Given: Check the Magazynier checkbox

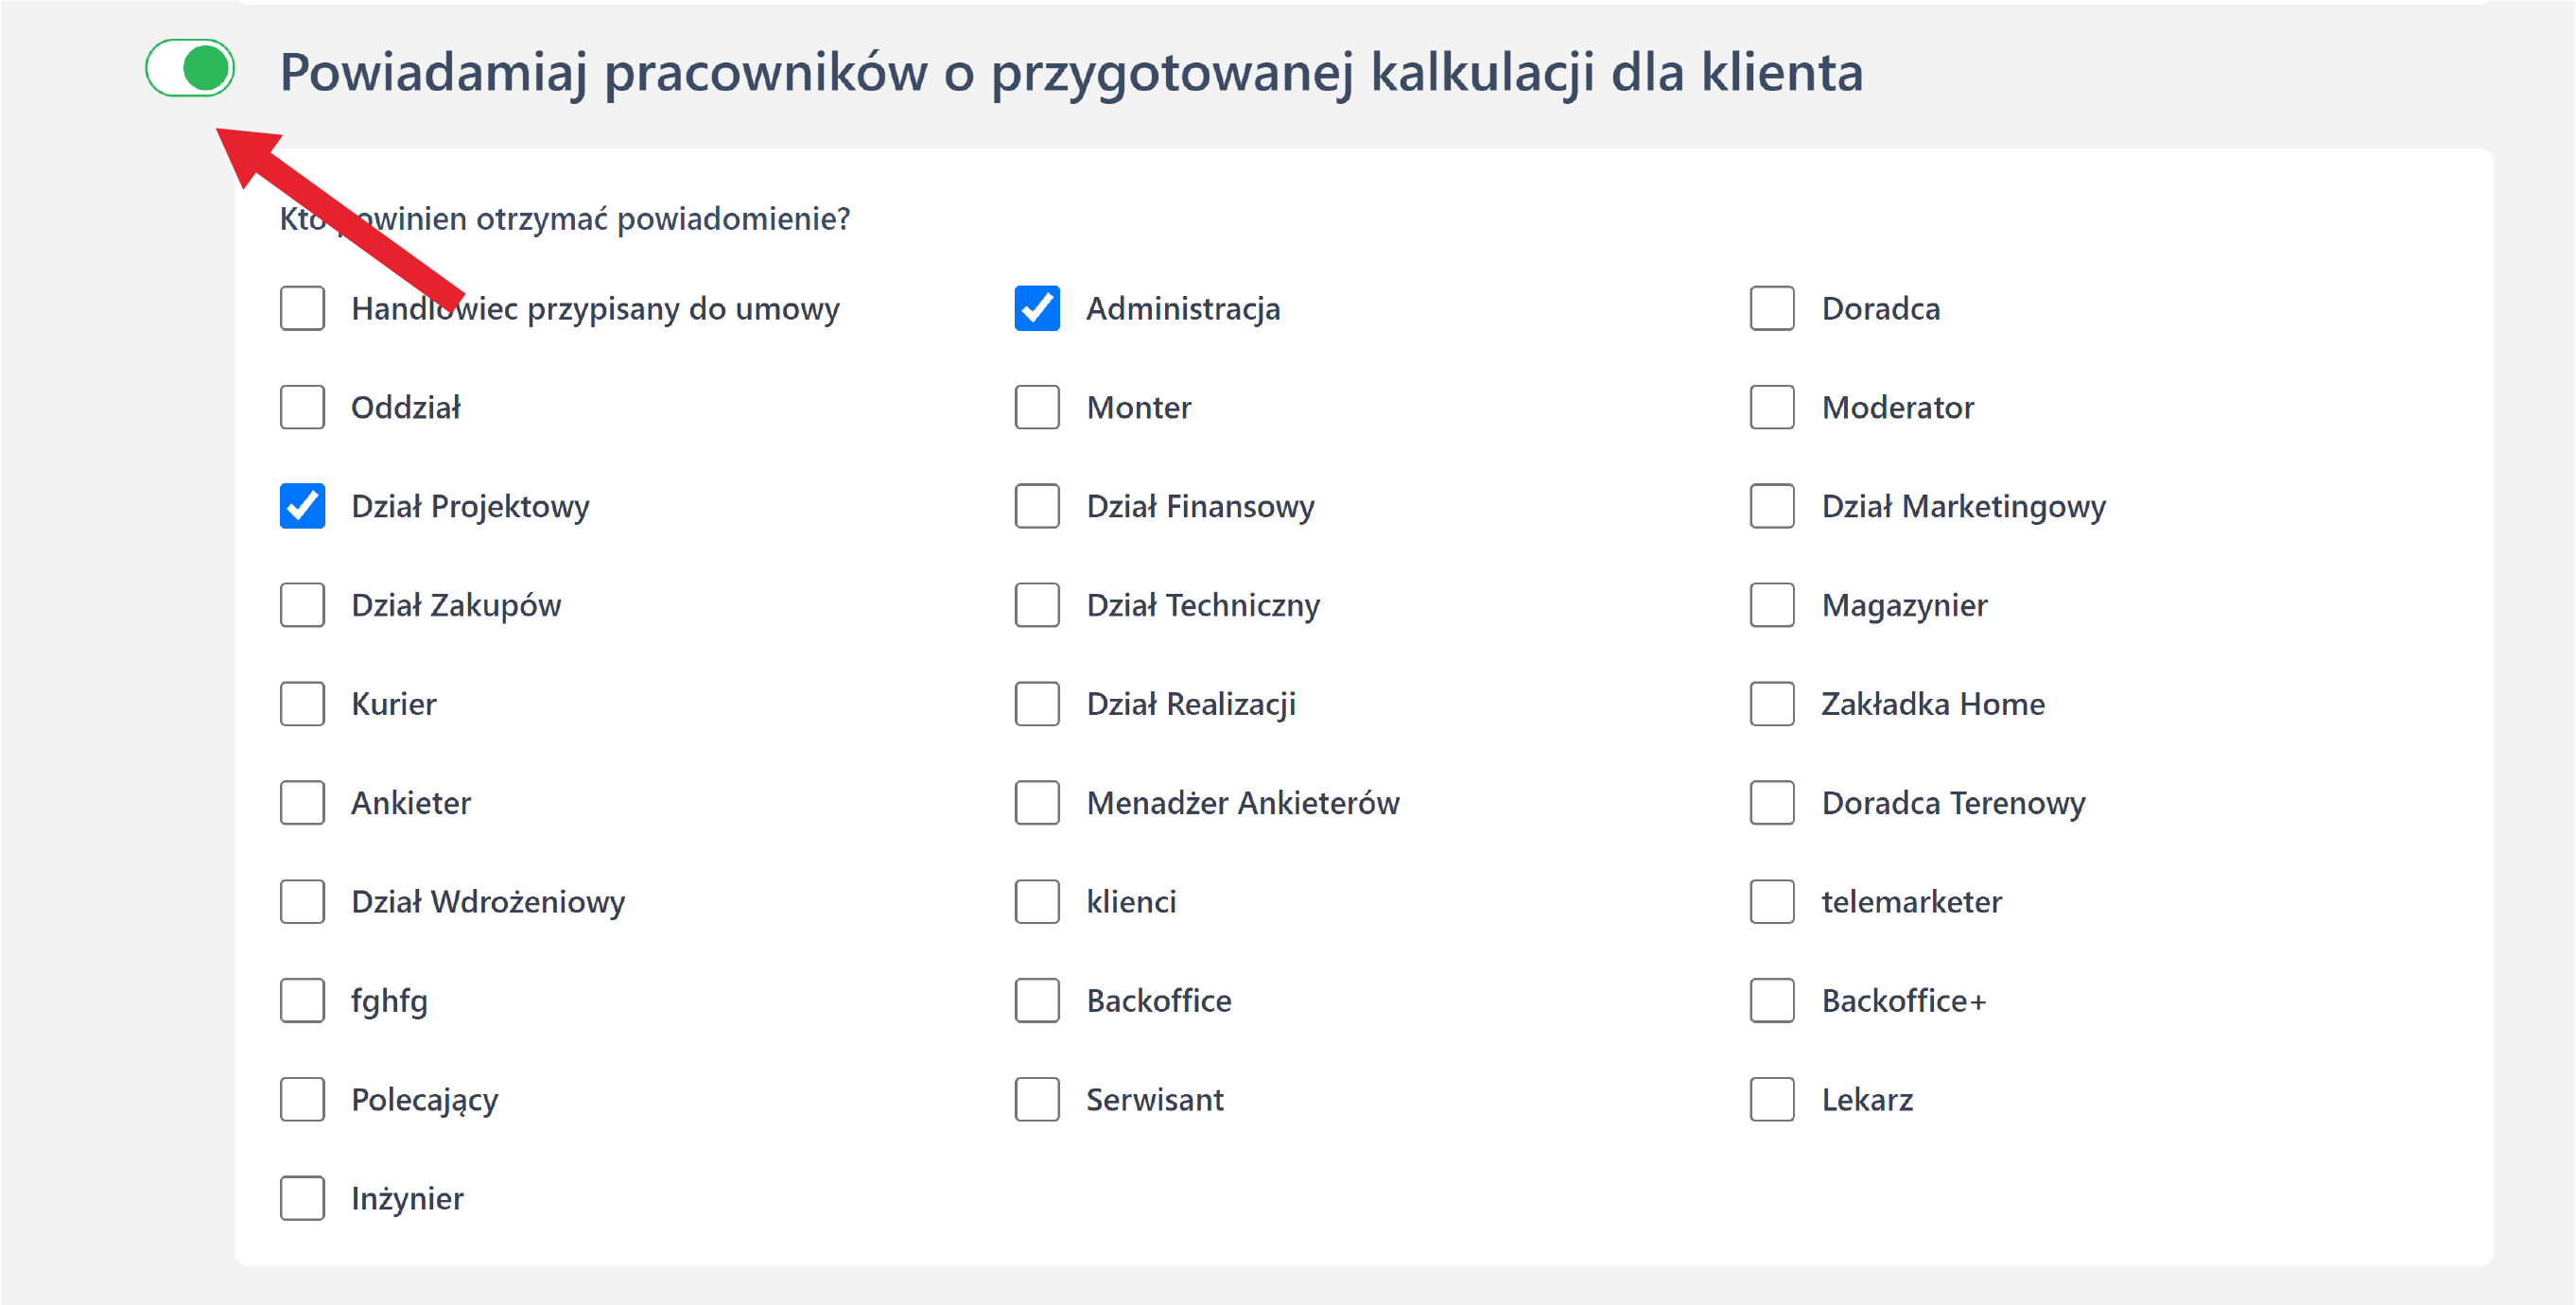Looking at the screenshot, I should click(1772, 605).
